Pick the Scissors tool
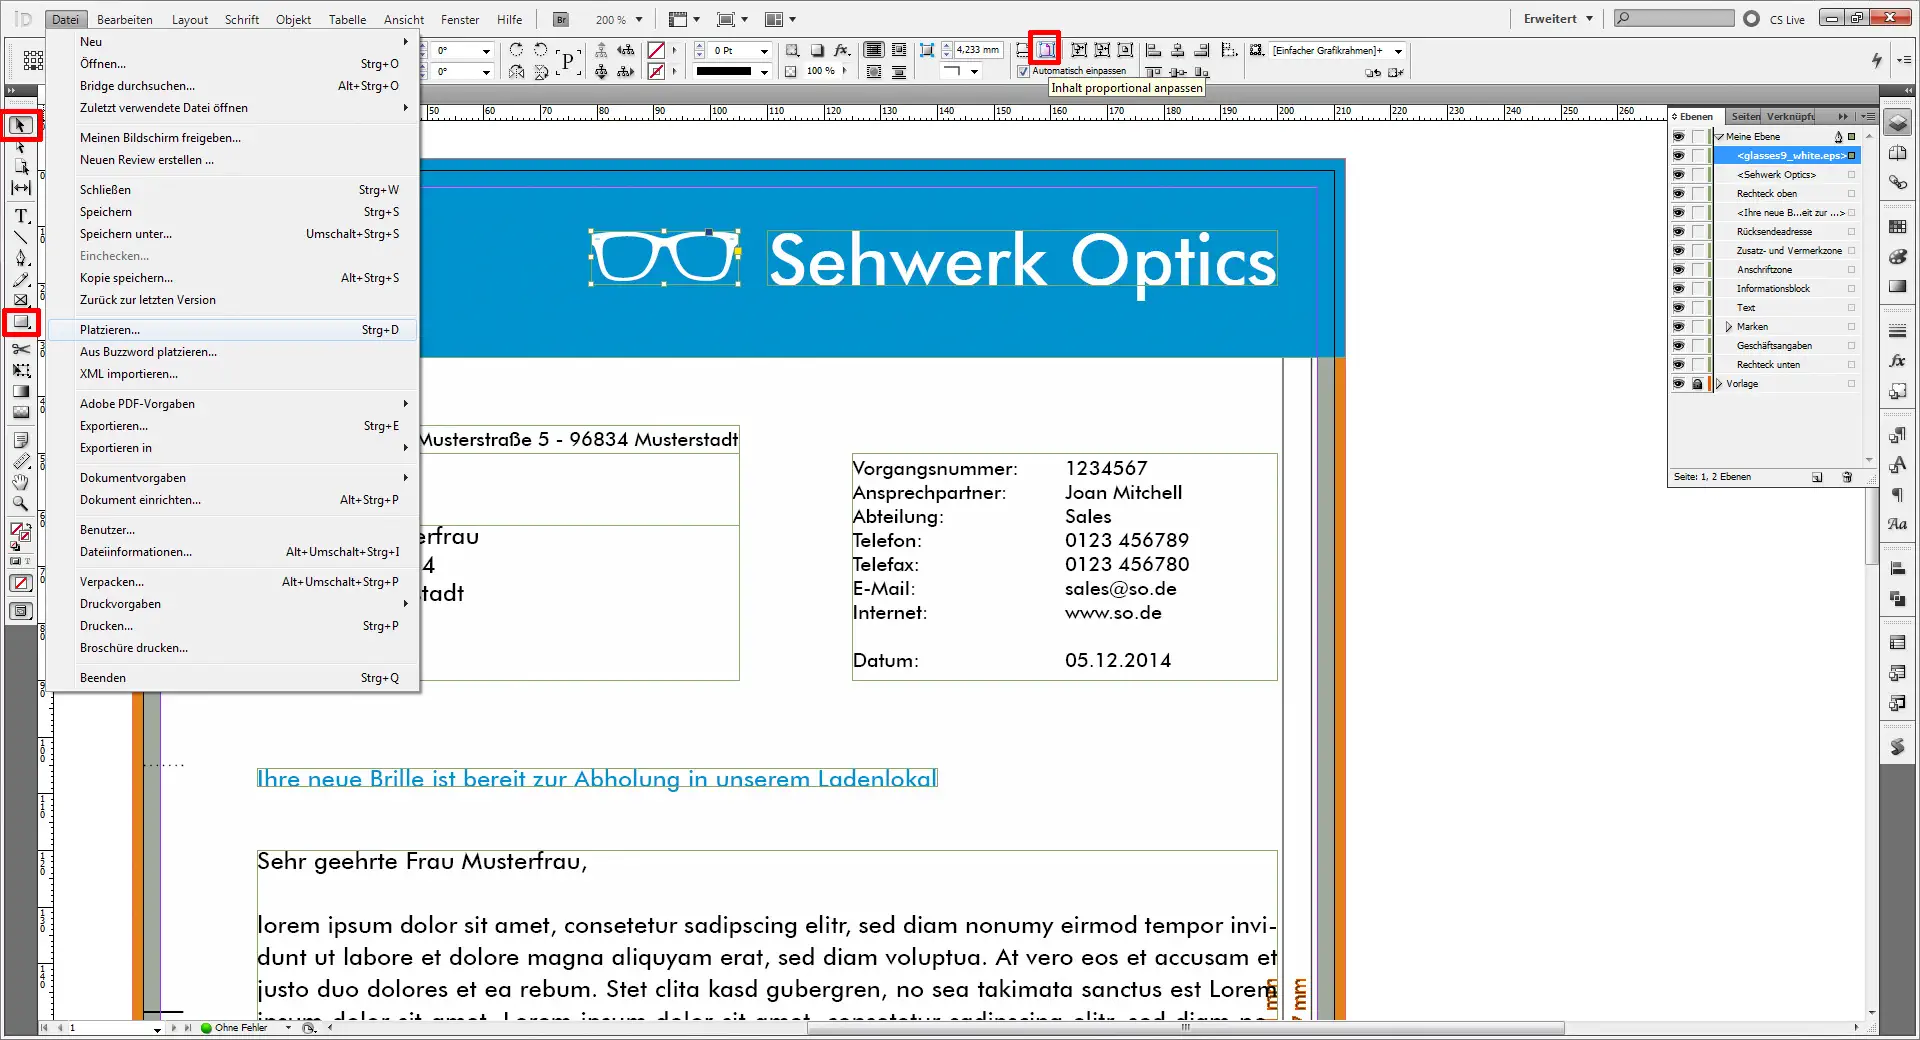This screenshot has width=1920, height=1040. (x=21, y=349)
